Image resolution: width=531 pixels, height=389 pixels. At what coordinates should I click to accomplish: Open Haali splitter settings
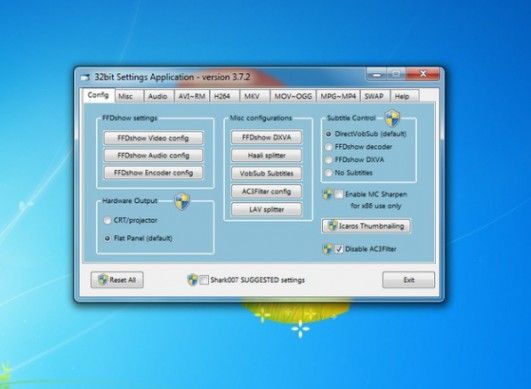pos(267,155)
